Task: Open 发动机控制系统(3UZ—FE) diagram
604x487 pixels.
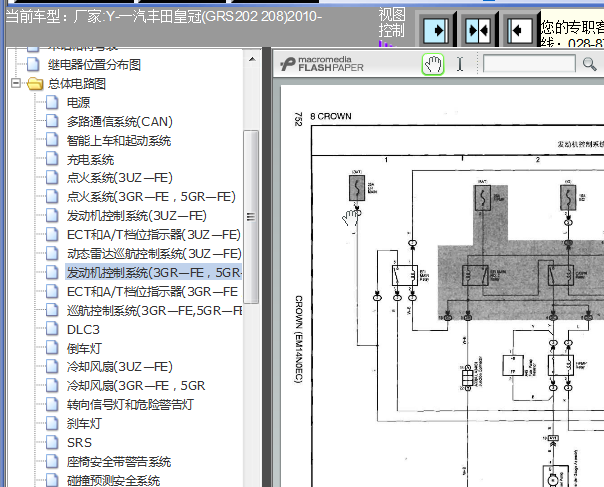Action: [137, 216]
